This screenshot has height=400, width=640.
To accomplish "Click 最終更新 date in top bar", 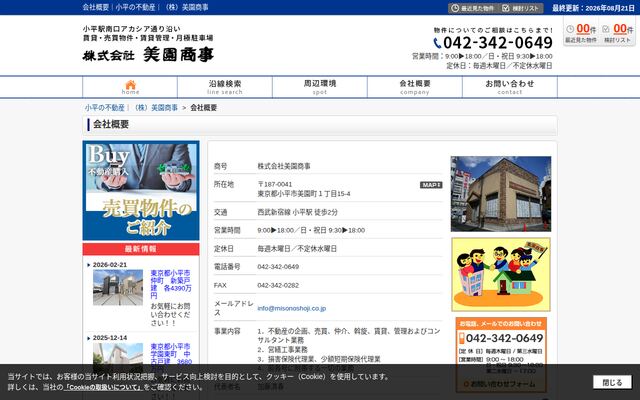I will (593, 8).
